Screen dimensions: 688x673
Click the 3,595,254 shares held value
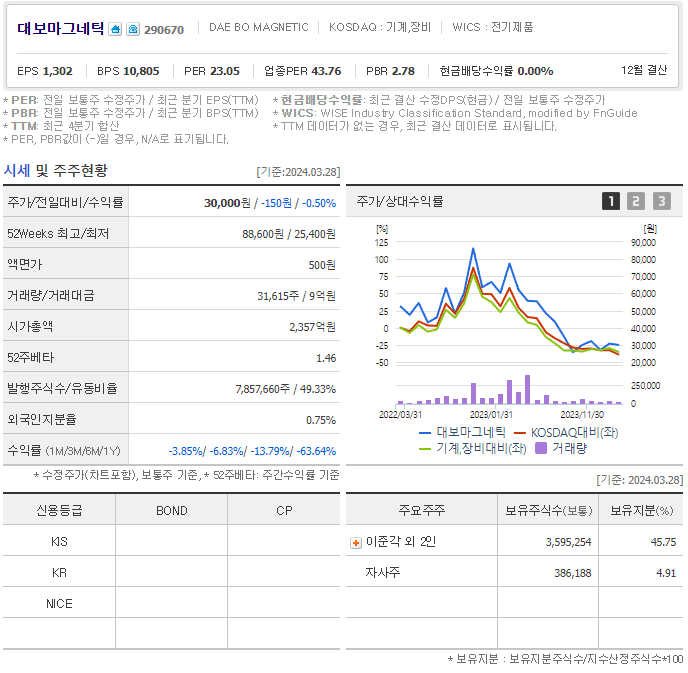pos(568,542)
